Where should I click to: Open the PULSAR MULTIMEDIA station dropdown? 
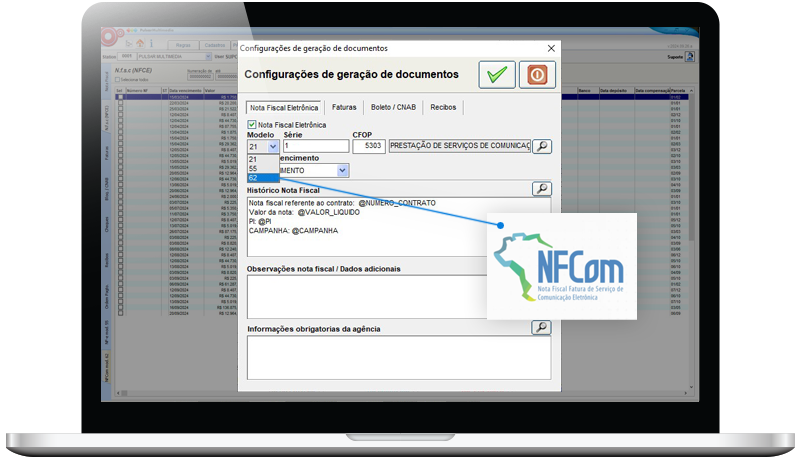point(208,57)
